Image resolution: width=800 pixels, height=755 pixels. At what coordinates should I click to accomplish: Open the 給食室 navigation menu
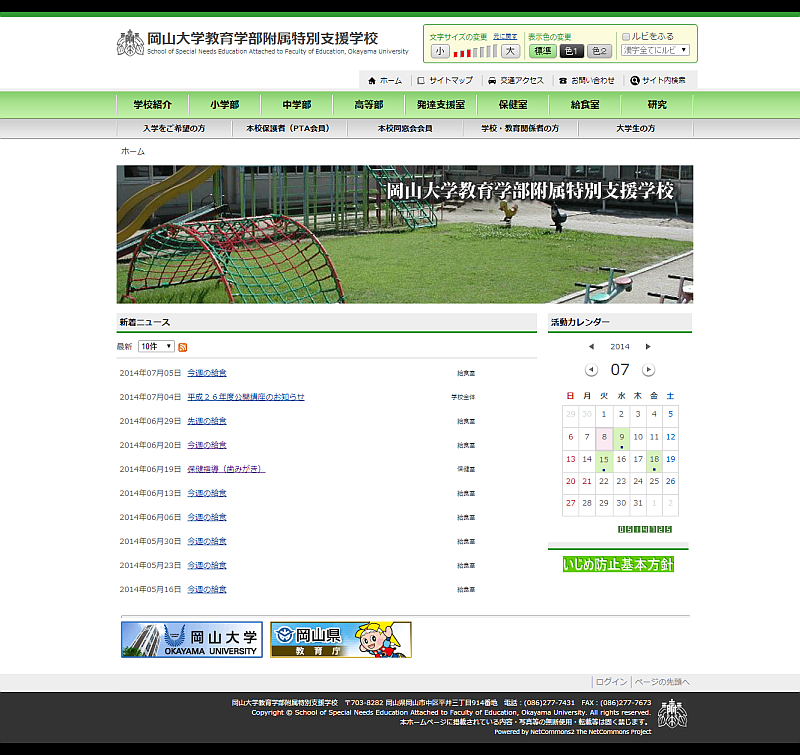(584, 105)
